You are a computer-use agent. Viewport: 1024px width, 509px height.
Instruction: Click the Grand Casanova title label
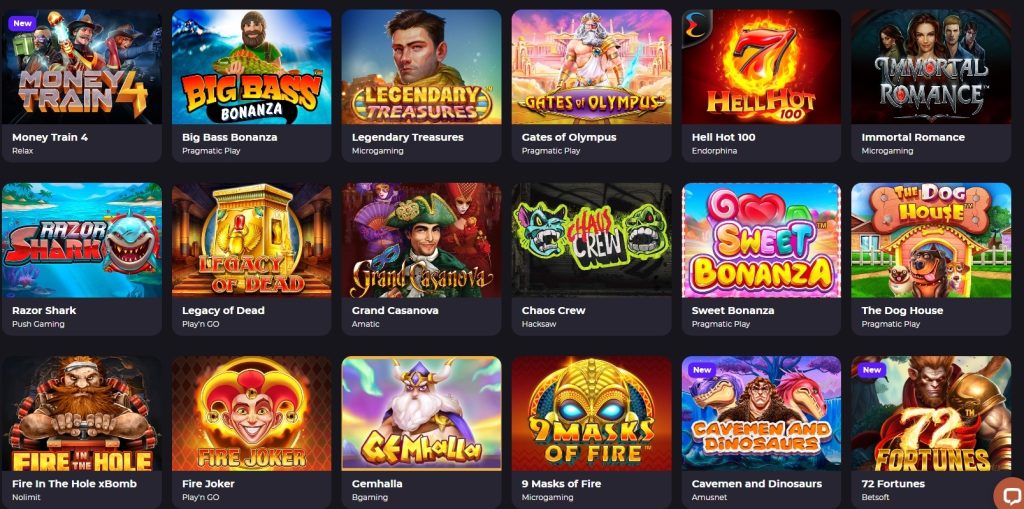click(395, 310)
